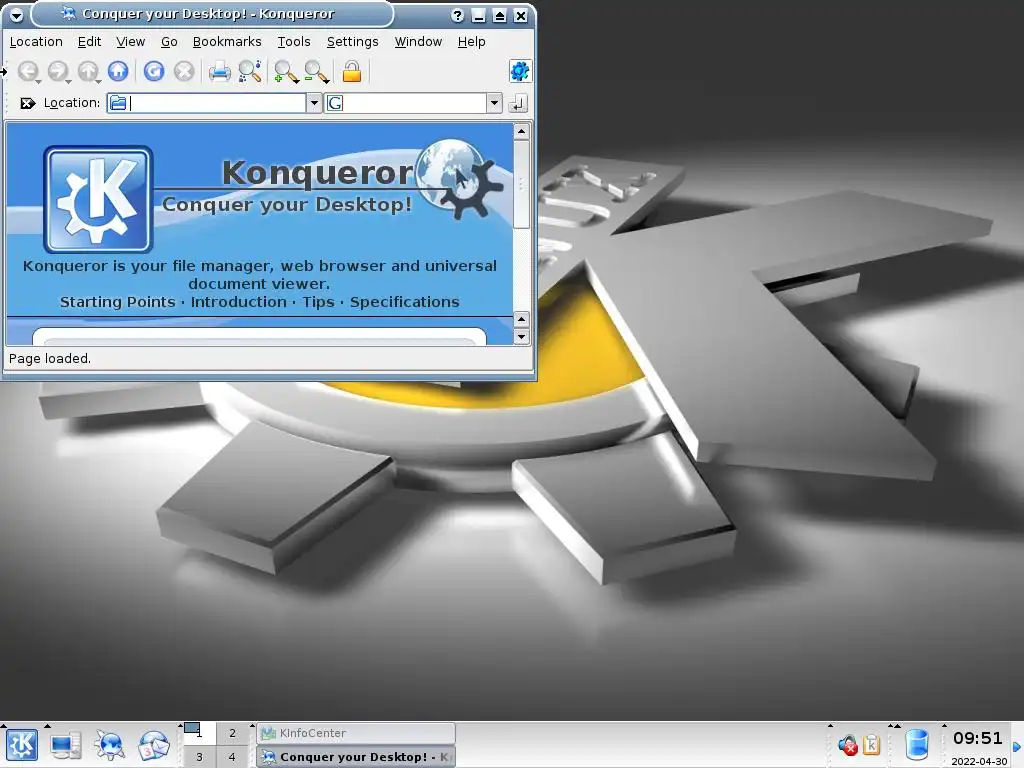Open the Settings menu
Screen dimensions: 1024x768
353,42
